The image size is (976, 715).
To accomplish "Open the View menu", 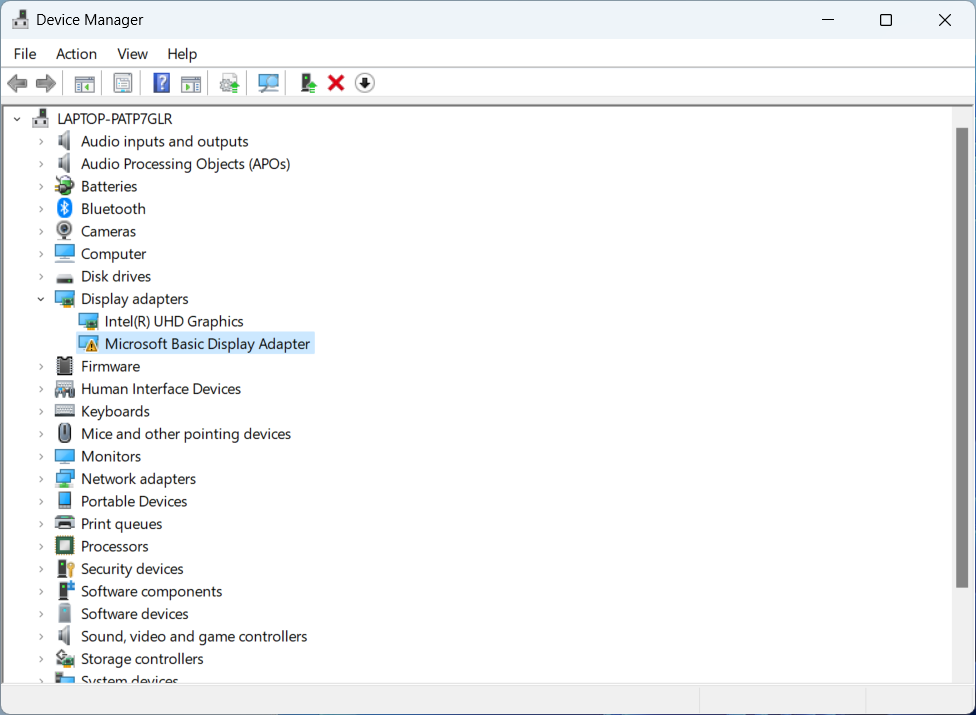I will coord(132,54).
